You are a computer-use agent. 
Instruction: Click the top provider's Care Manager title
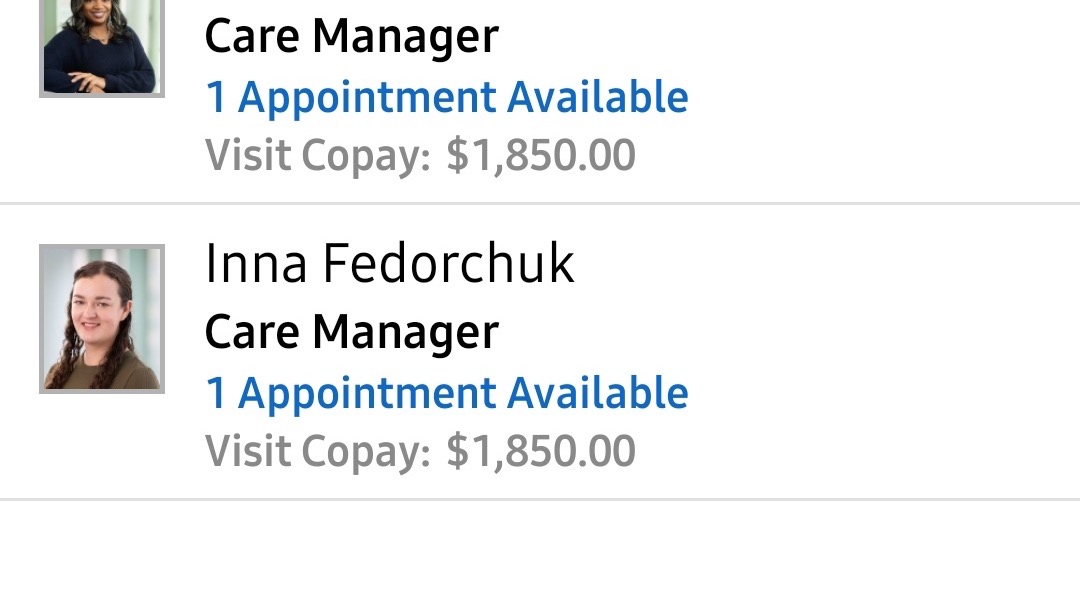pyautogui.click(x=352, y=36)
